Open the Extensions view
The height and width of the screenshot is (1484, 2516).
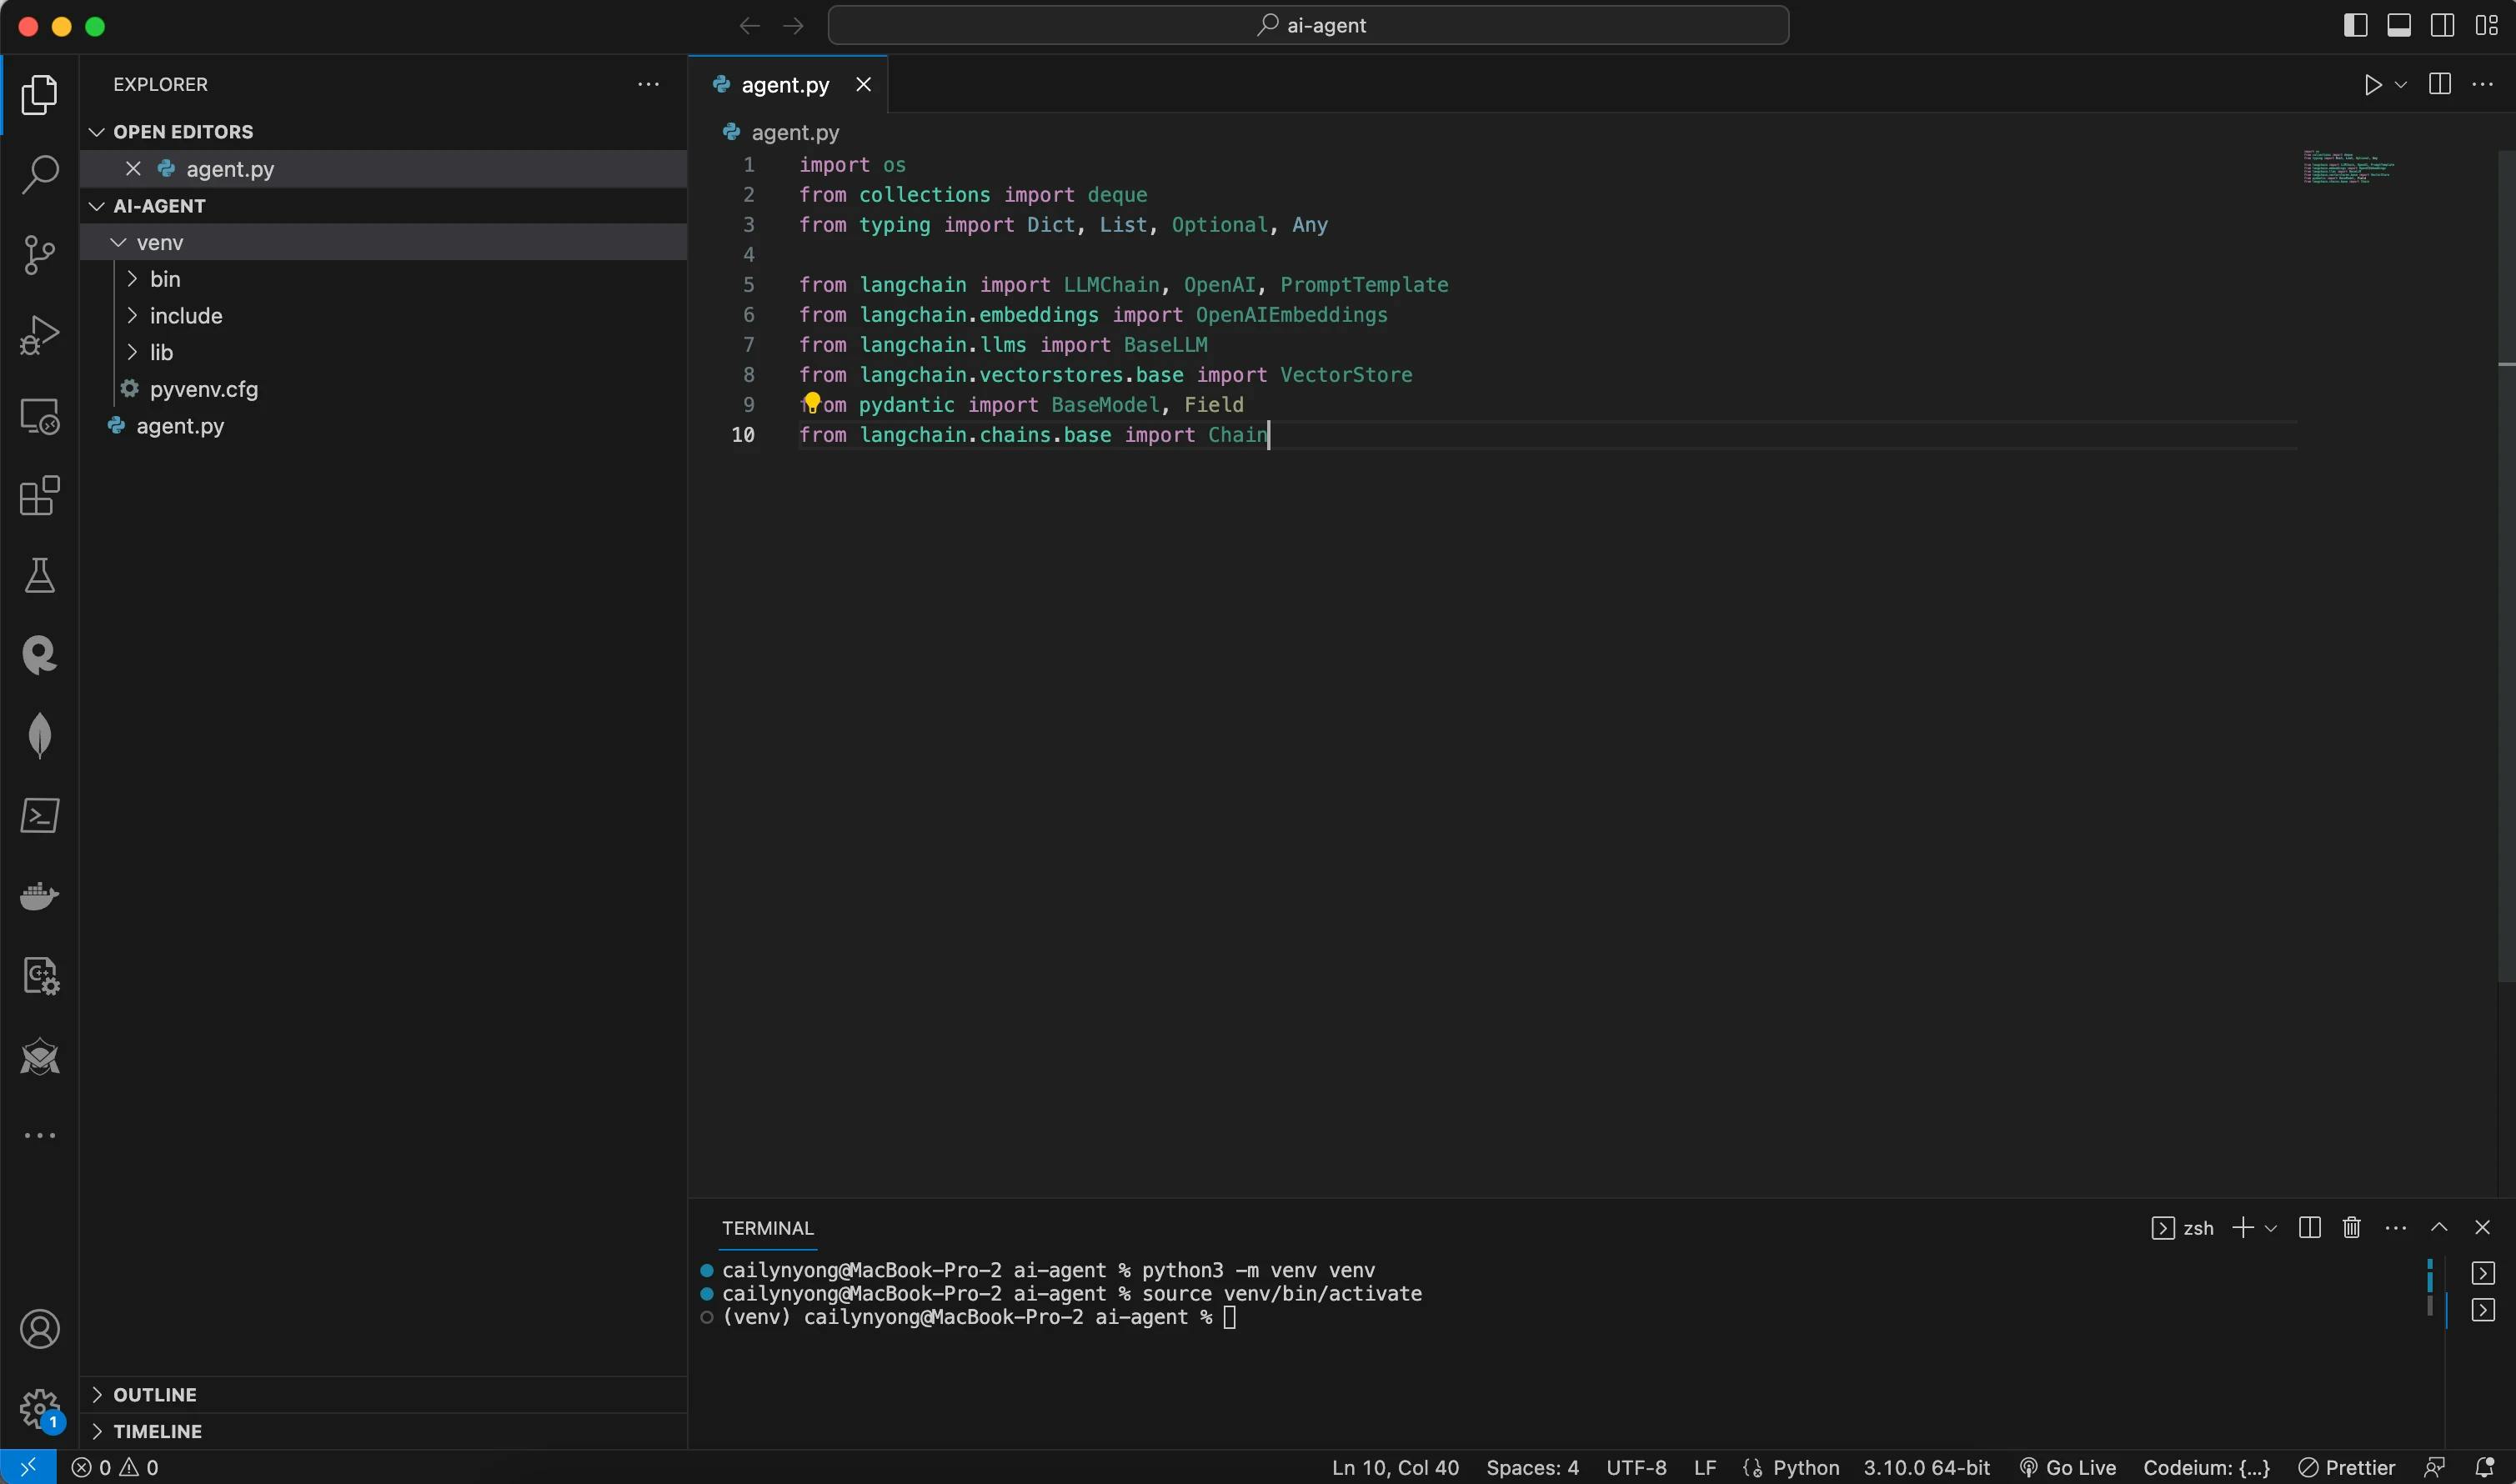39,495
